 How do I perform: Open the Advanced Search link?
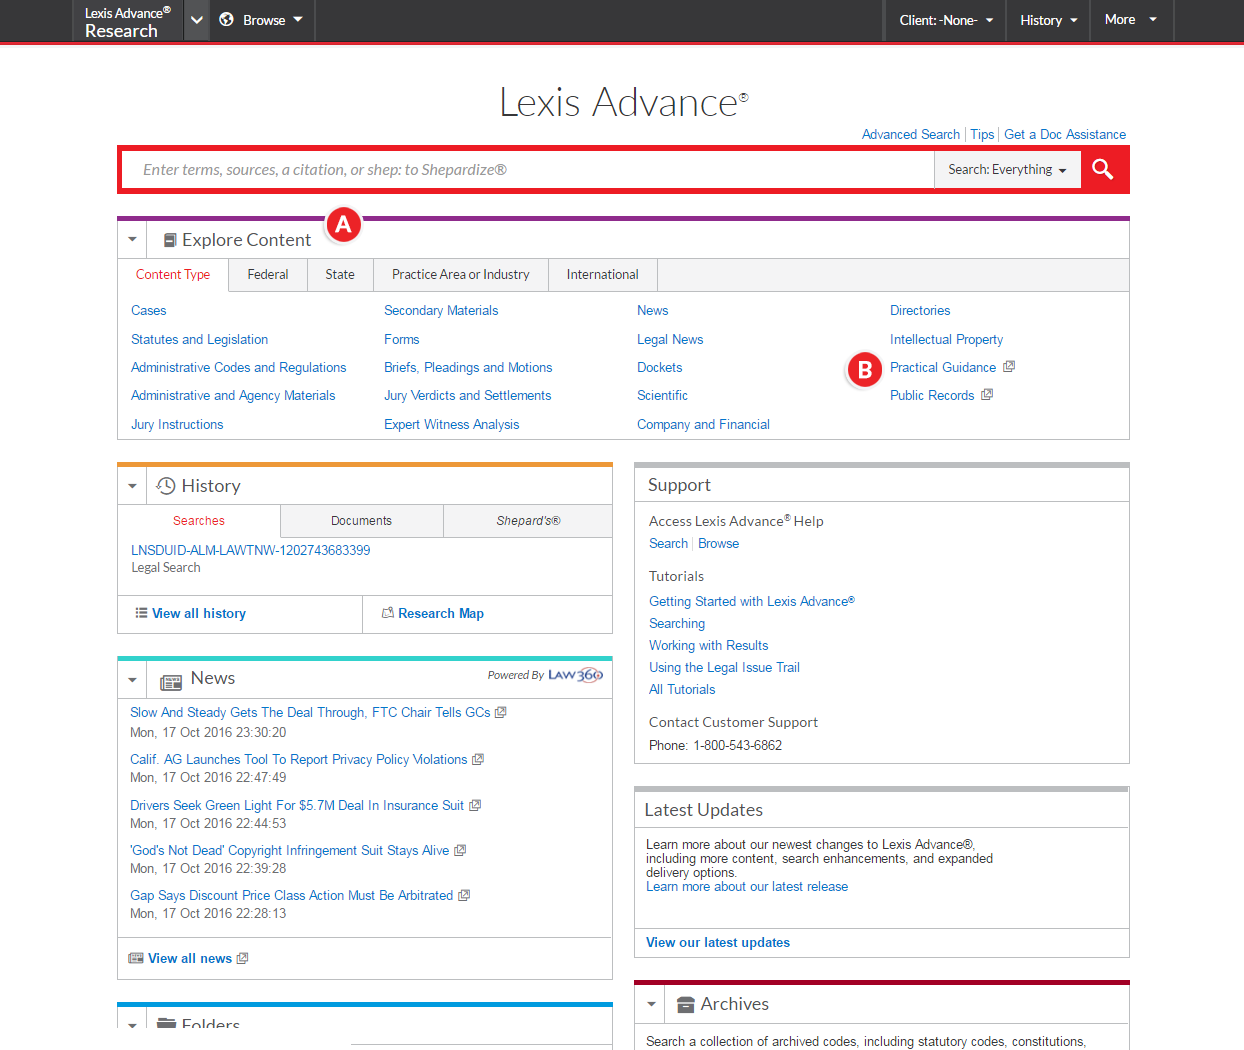[910, 134]
